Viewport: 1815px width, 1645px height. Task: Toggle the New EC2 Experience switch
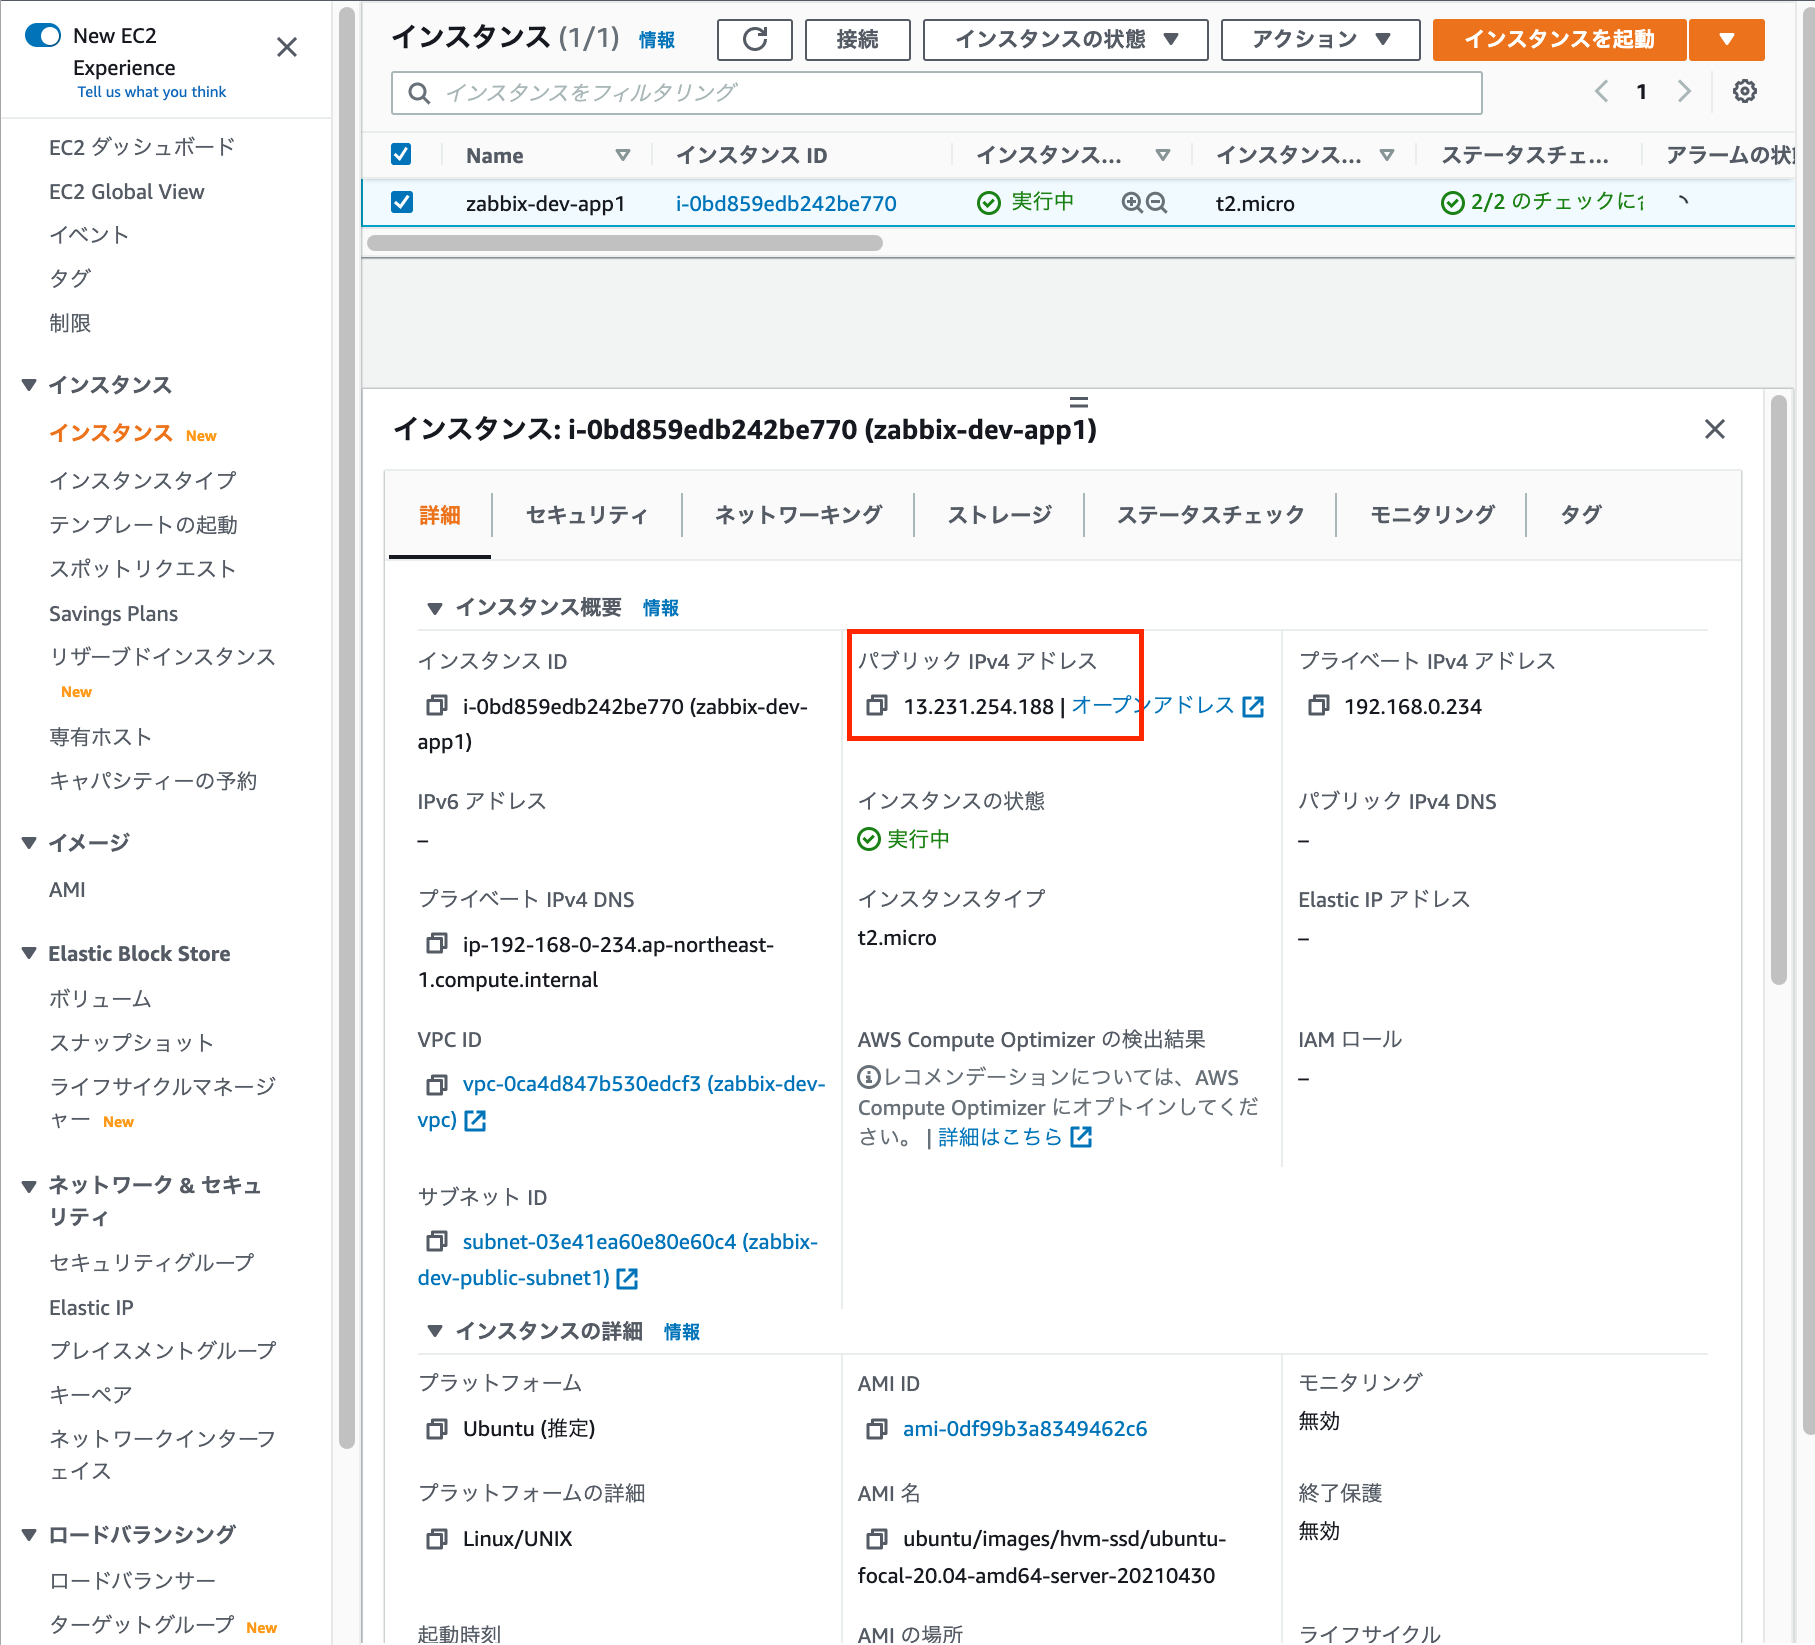point(42,34)
